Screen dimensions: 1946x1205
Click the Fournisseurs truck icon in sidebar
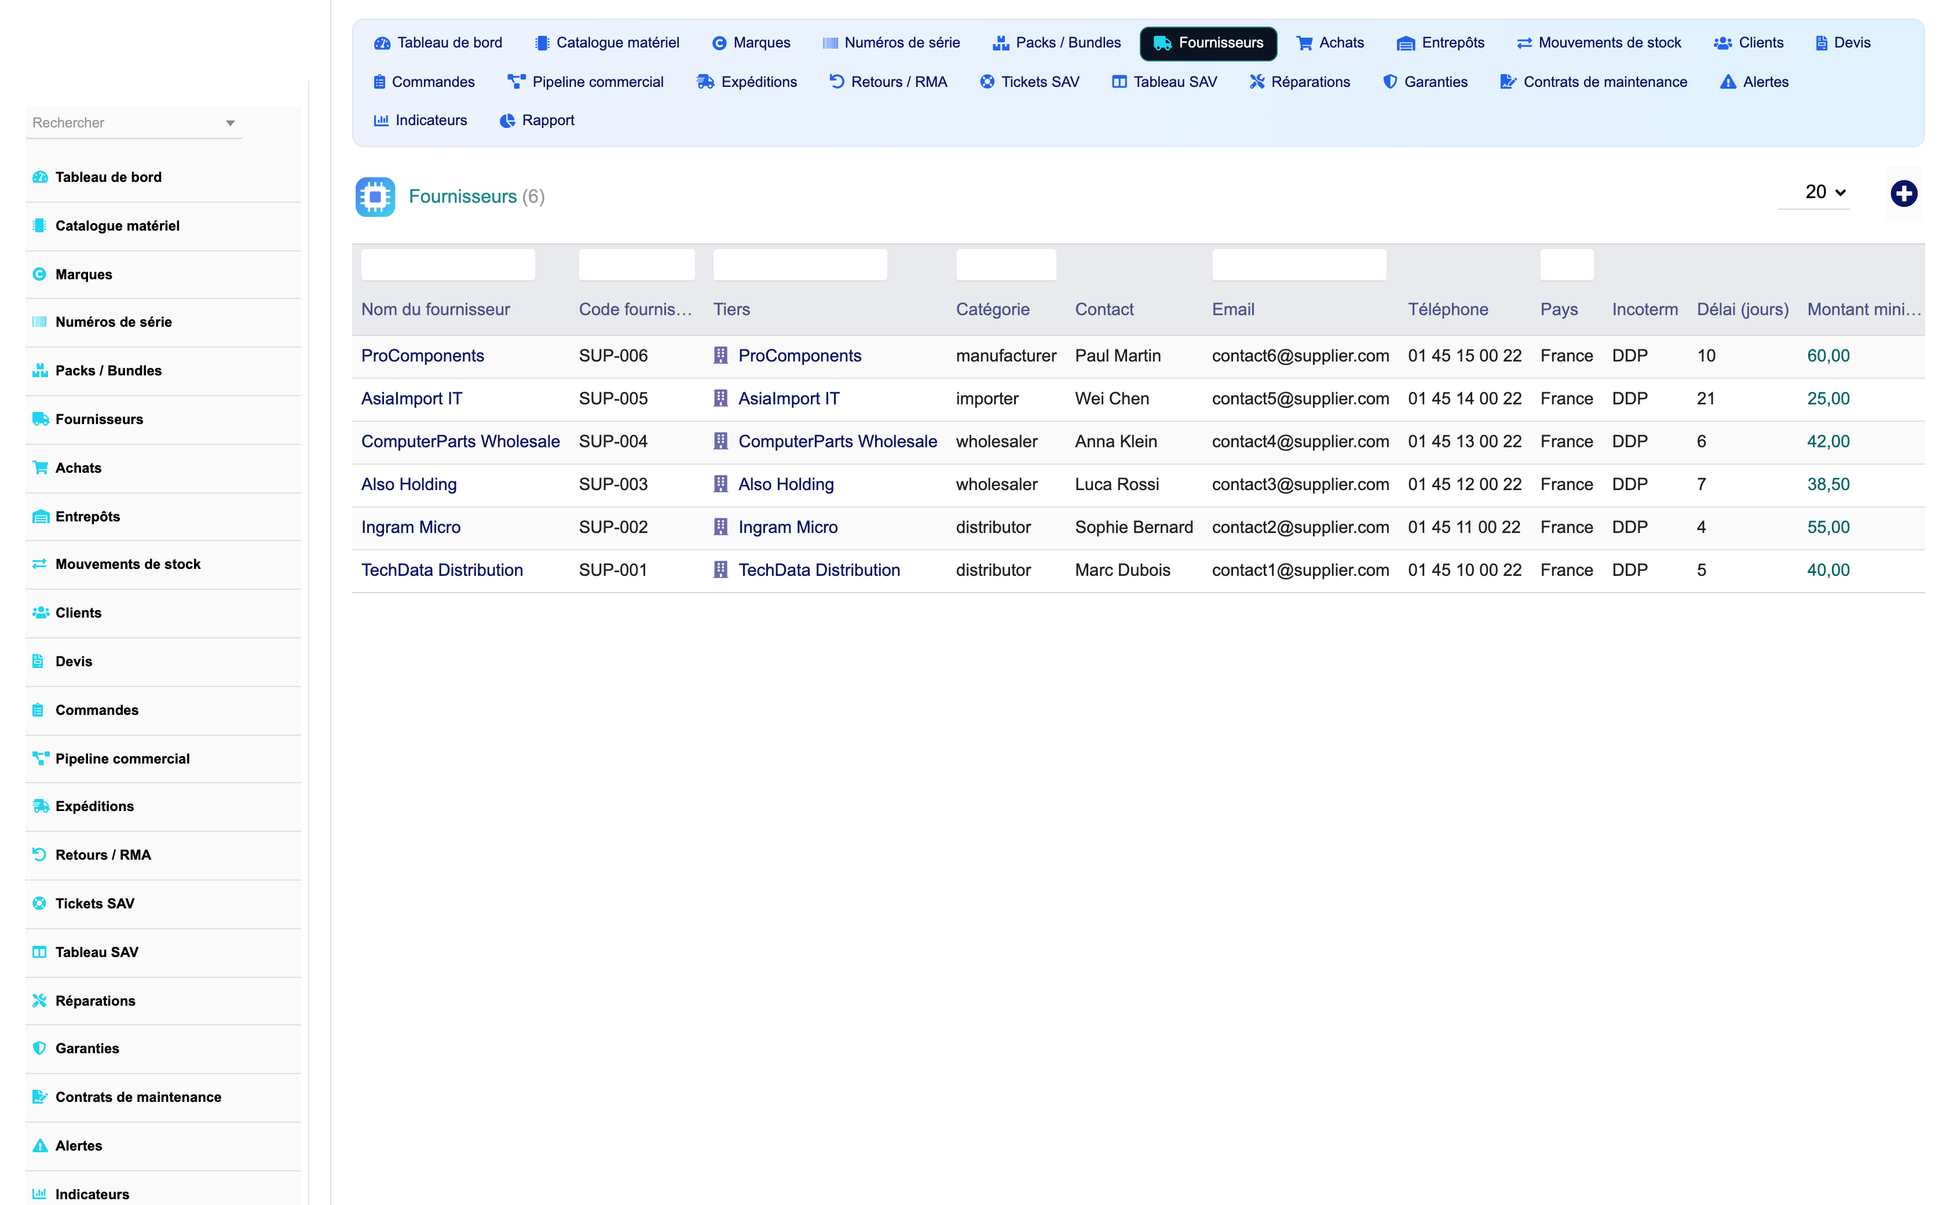40,419
